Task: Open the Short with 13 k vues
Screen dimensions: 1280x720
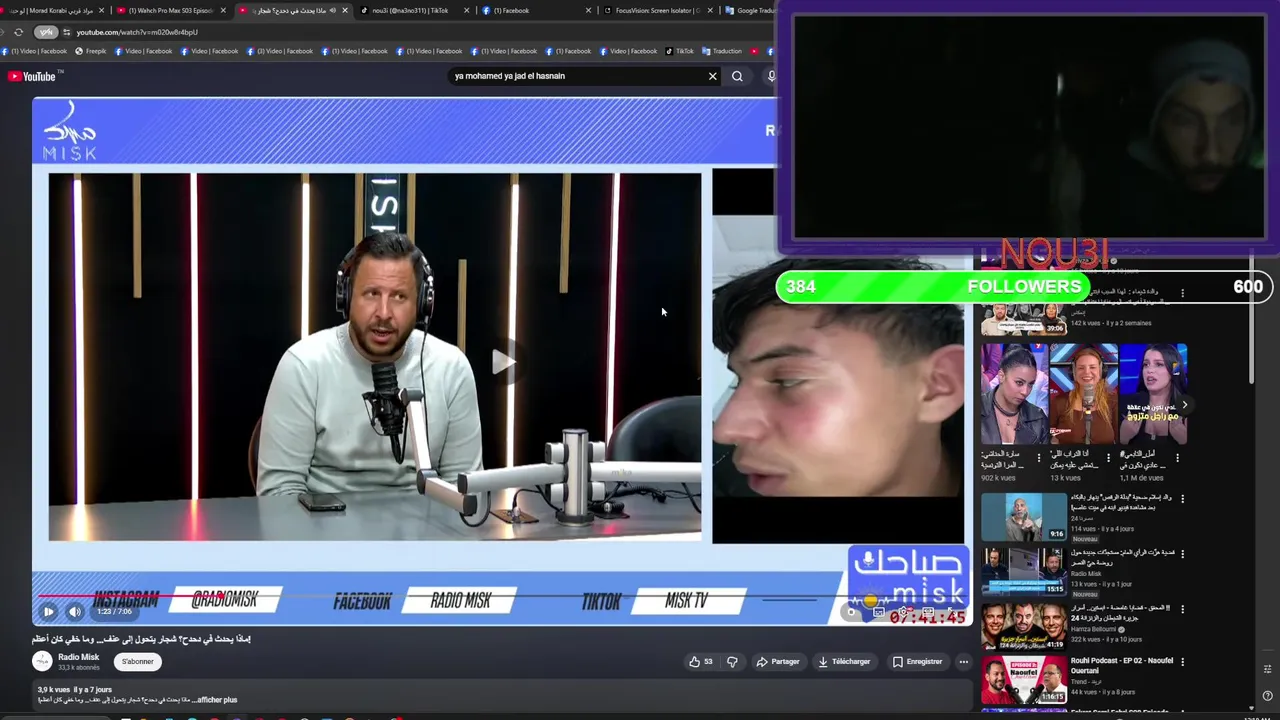Action: 1083,394
